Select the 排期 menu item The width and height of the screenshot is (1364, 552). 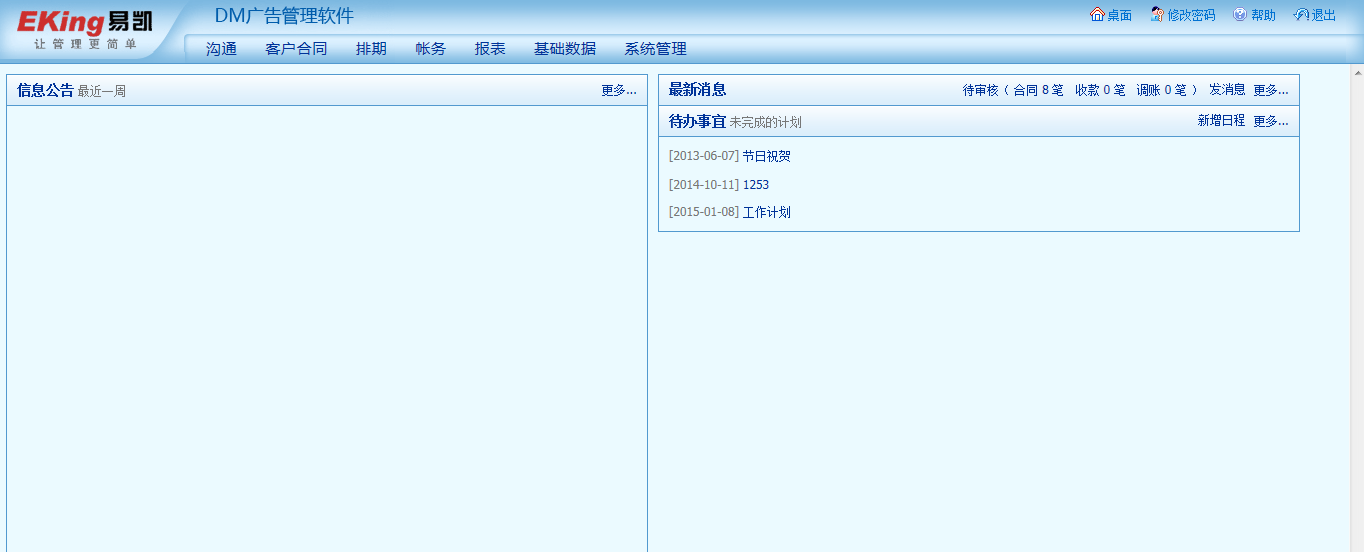pos(371,49)
